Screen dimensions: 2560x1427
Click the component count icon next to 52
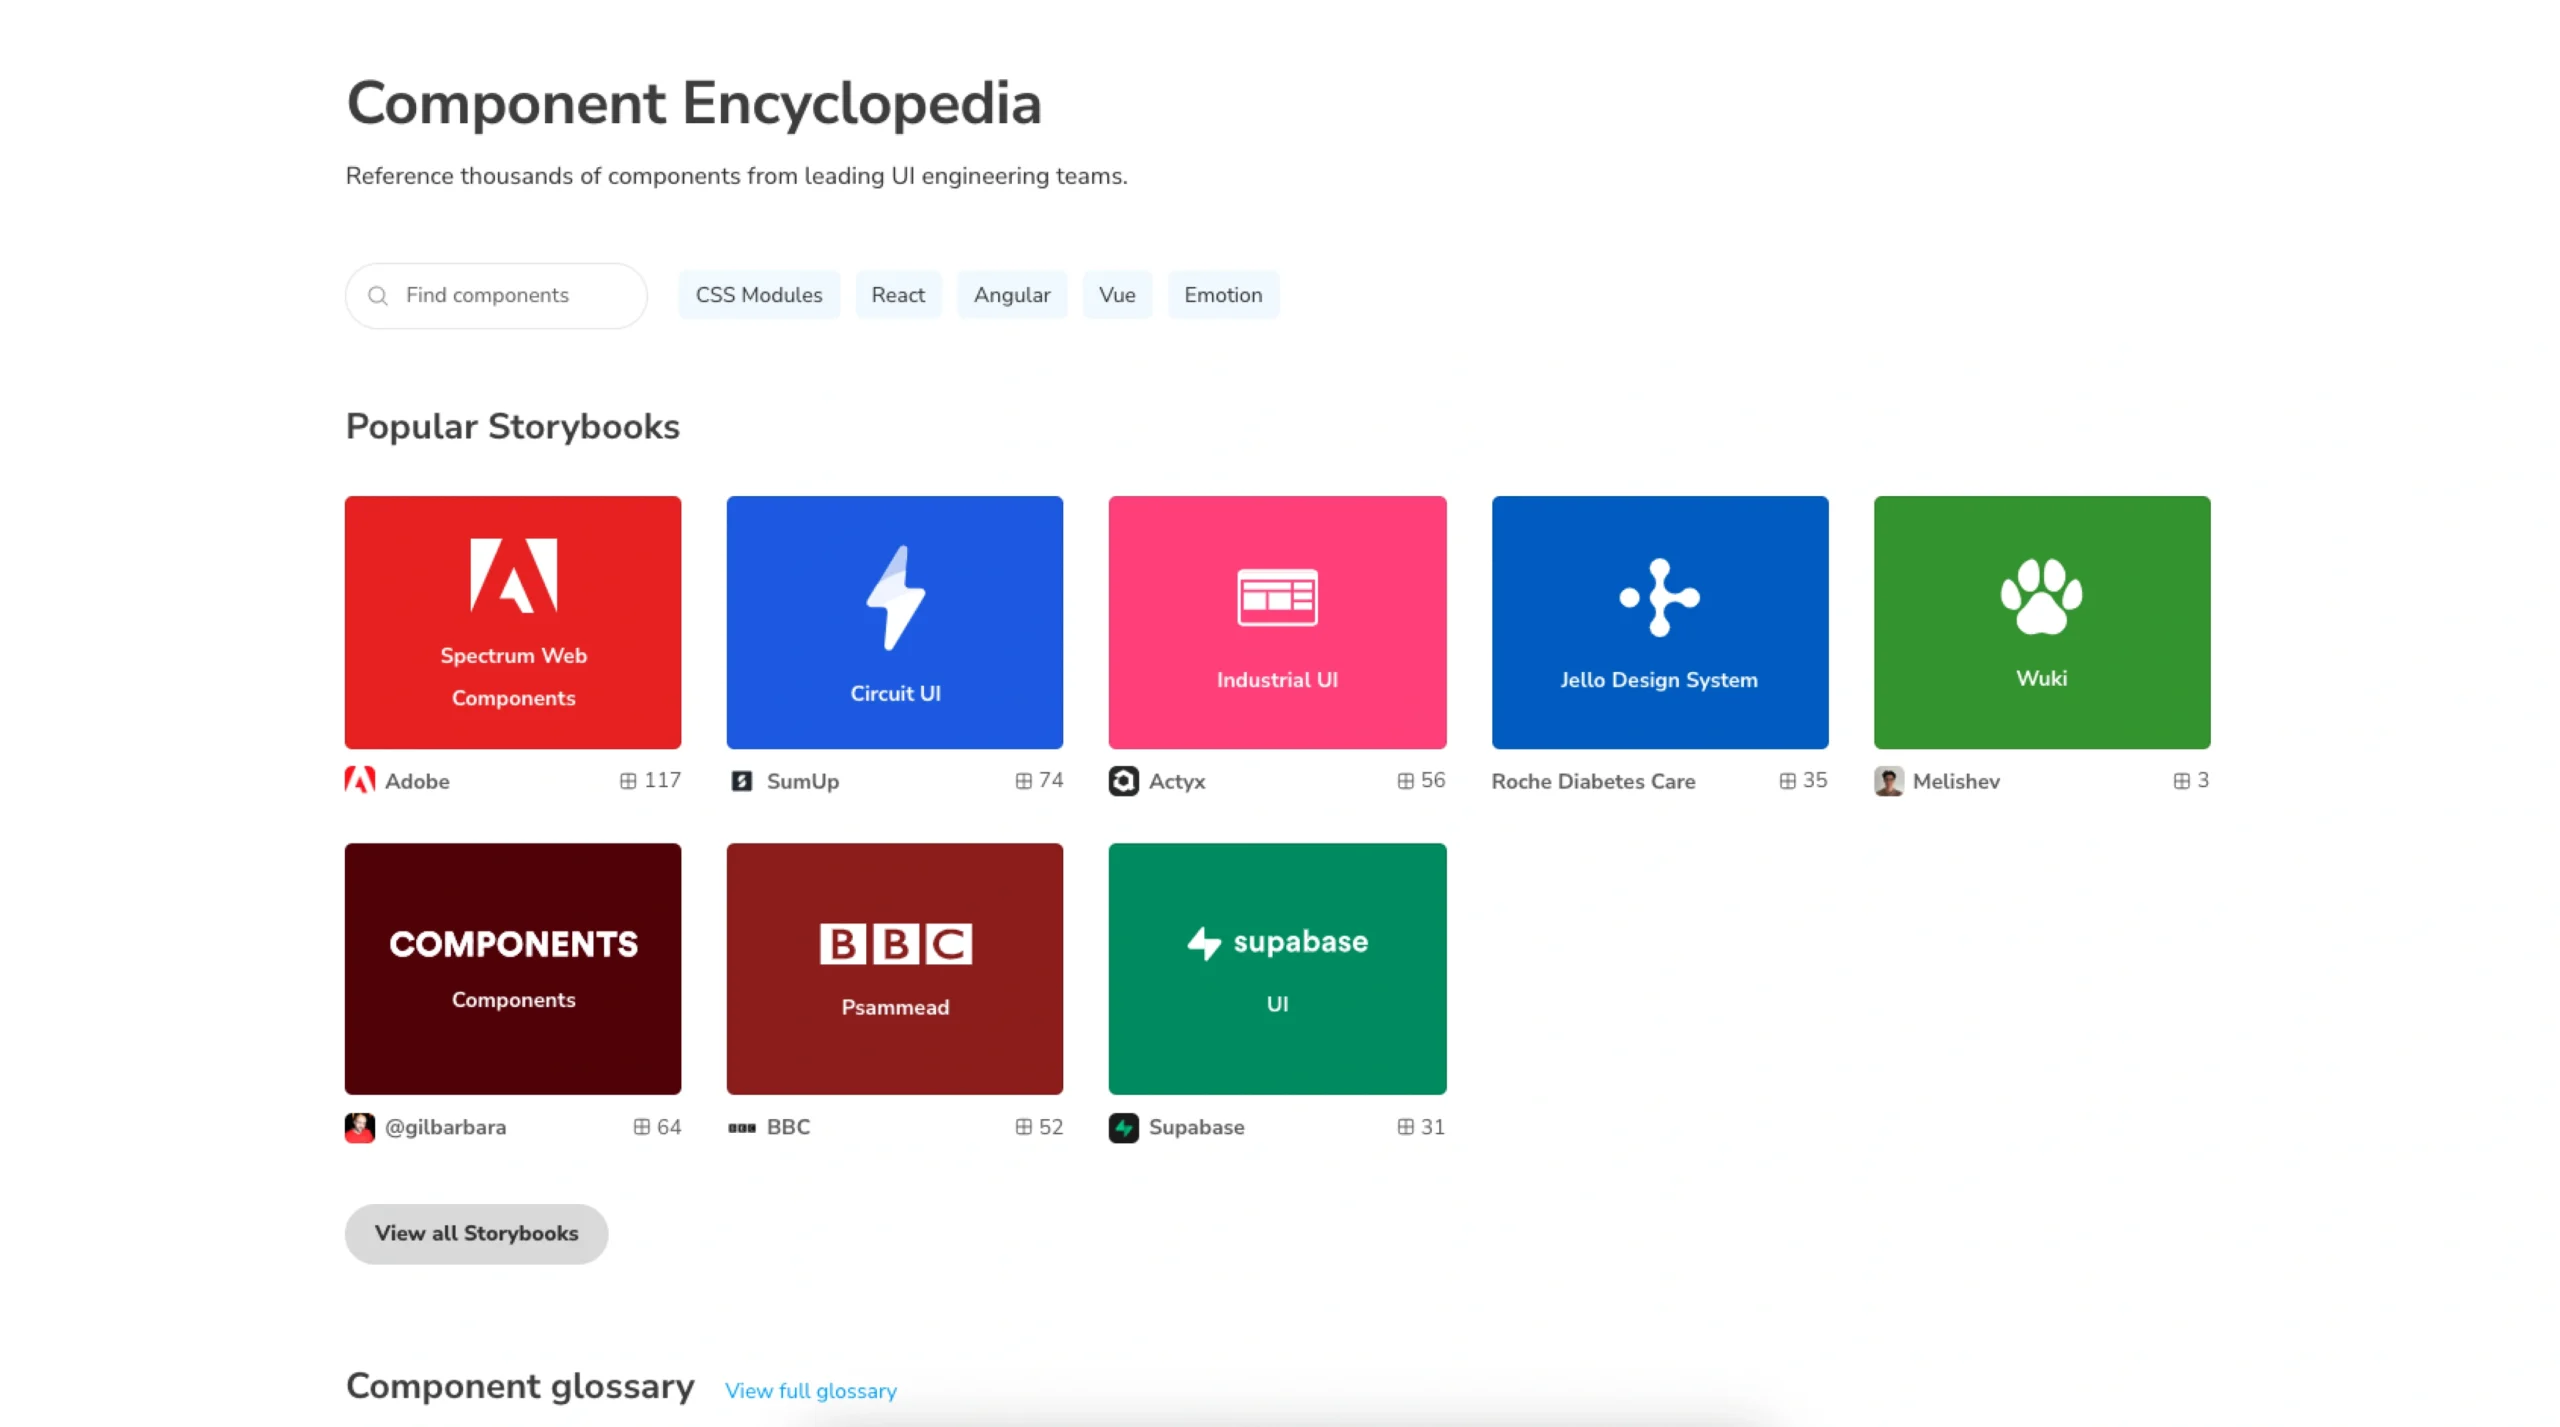[x=1023, y=1127]
